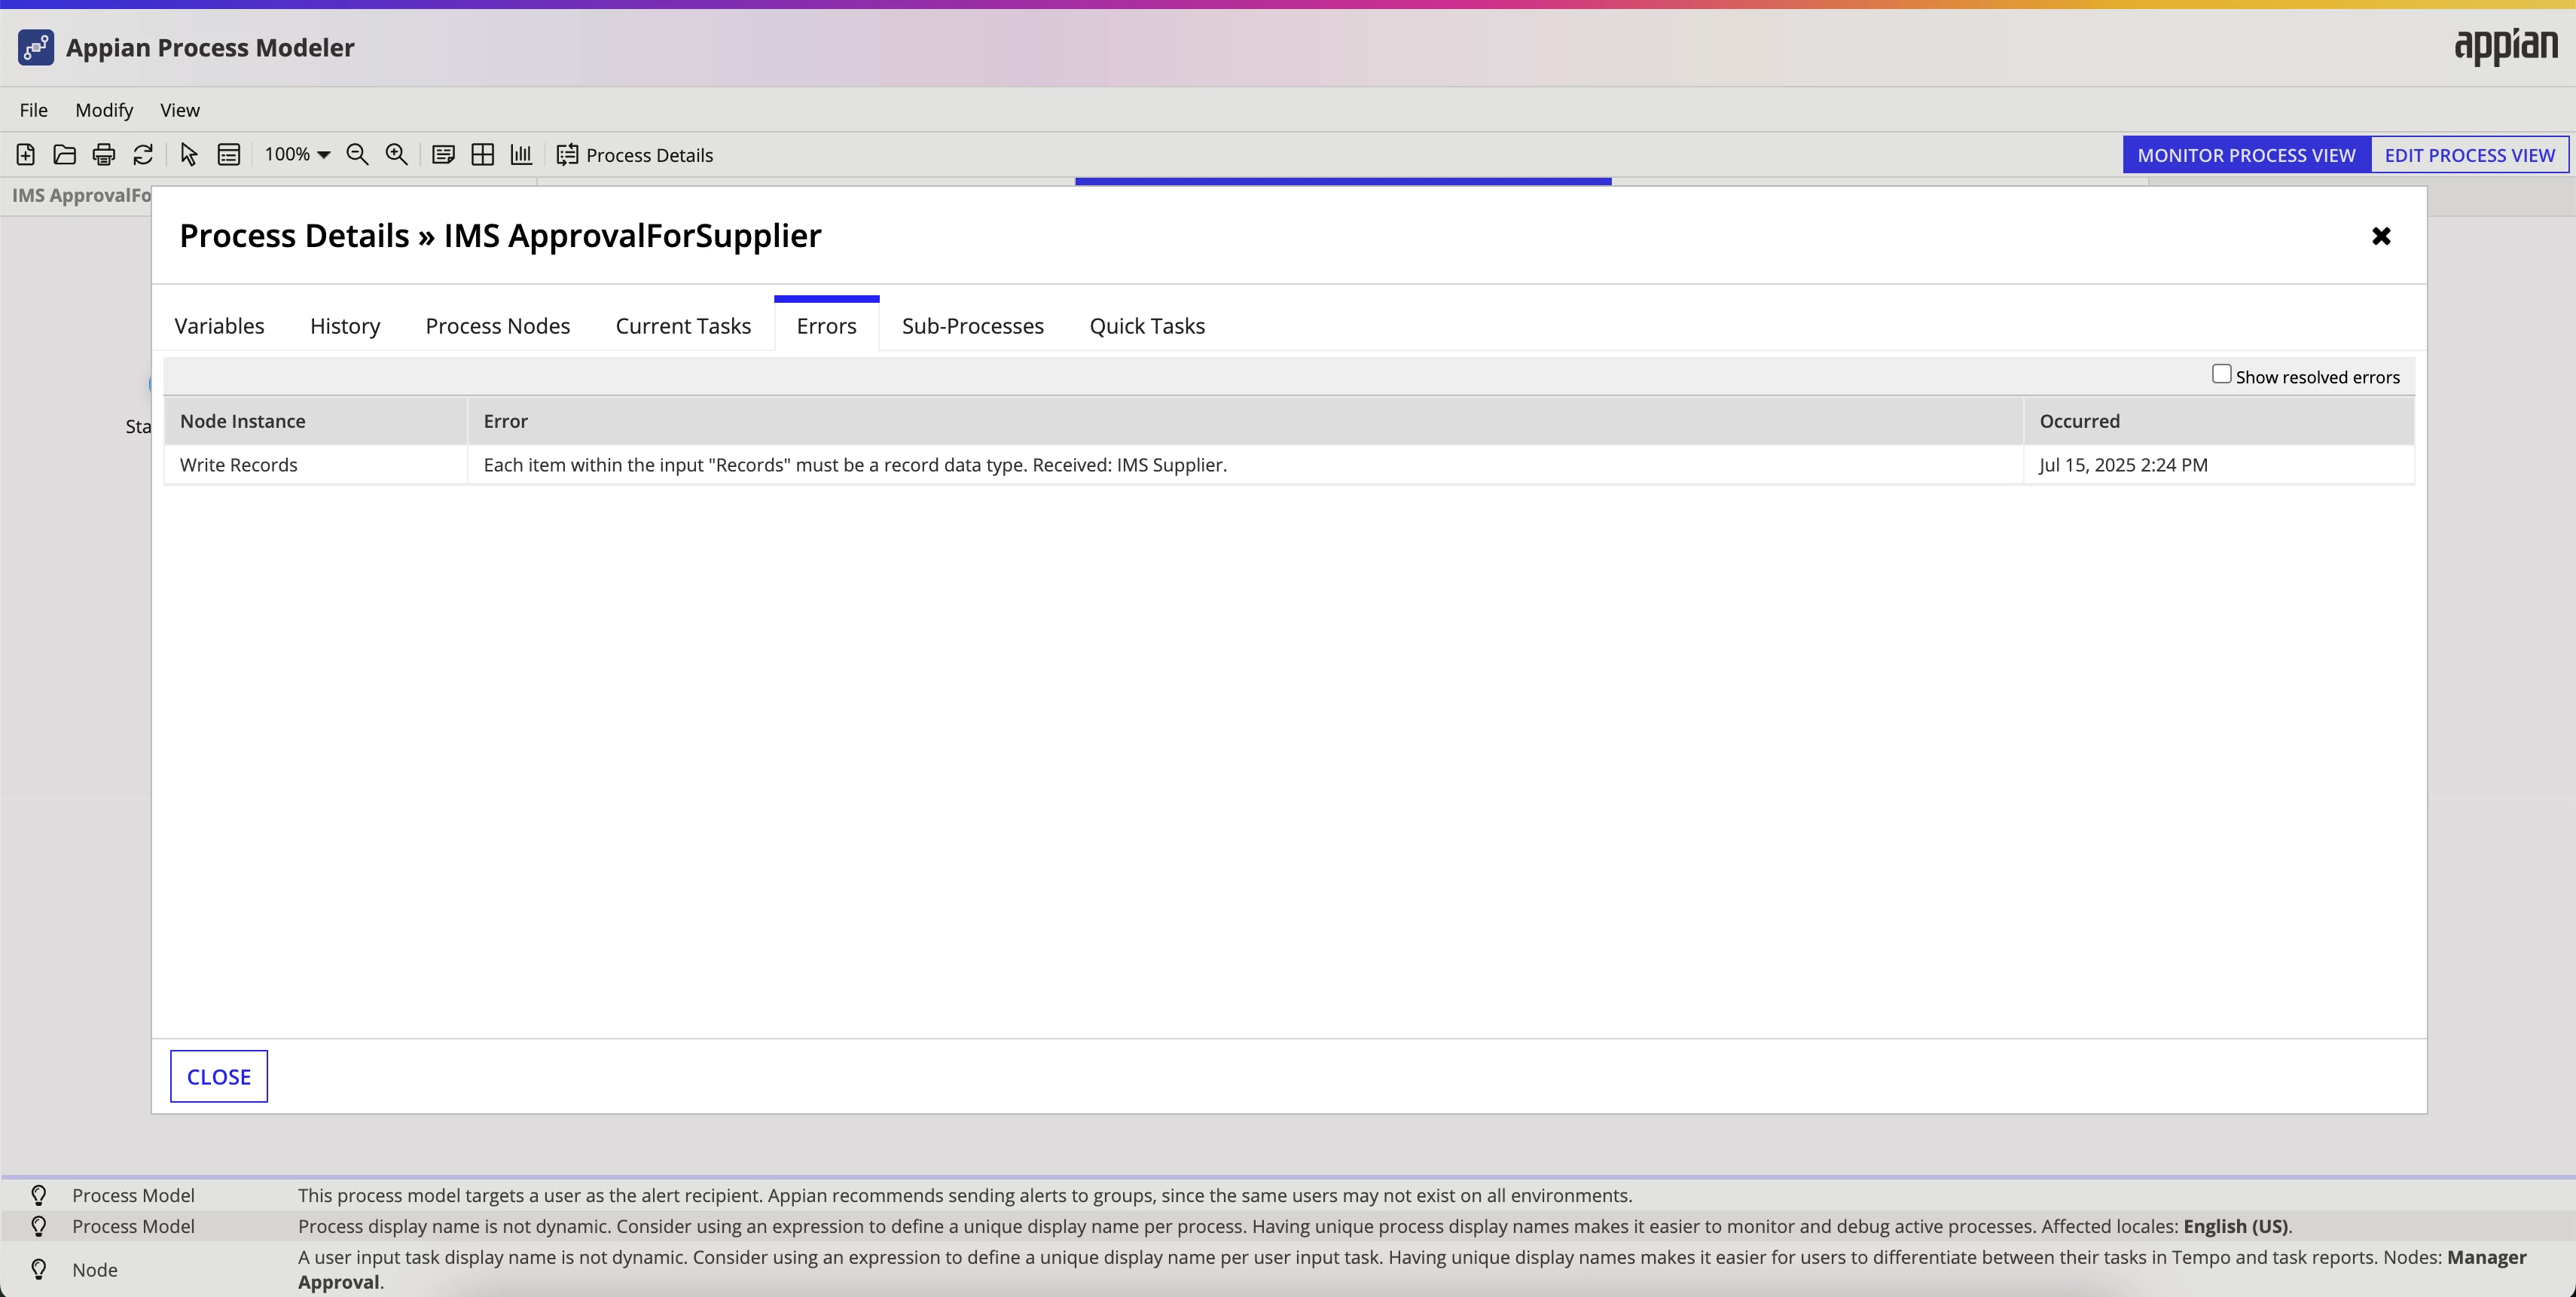This screenshot has width=2576, height=1297.
Task: Enable the Show resolved errors checkbox
Action: tap(2221, 374)
